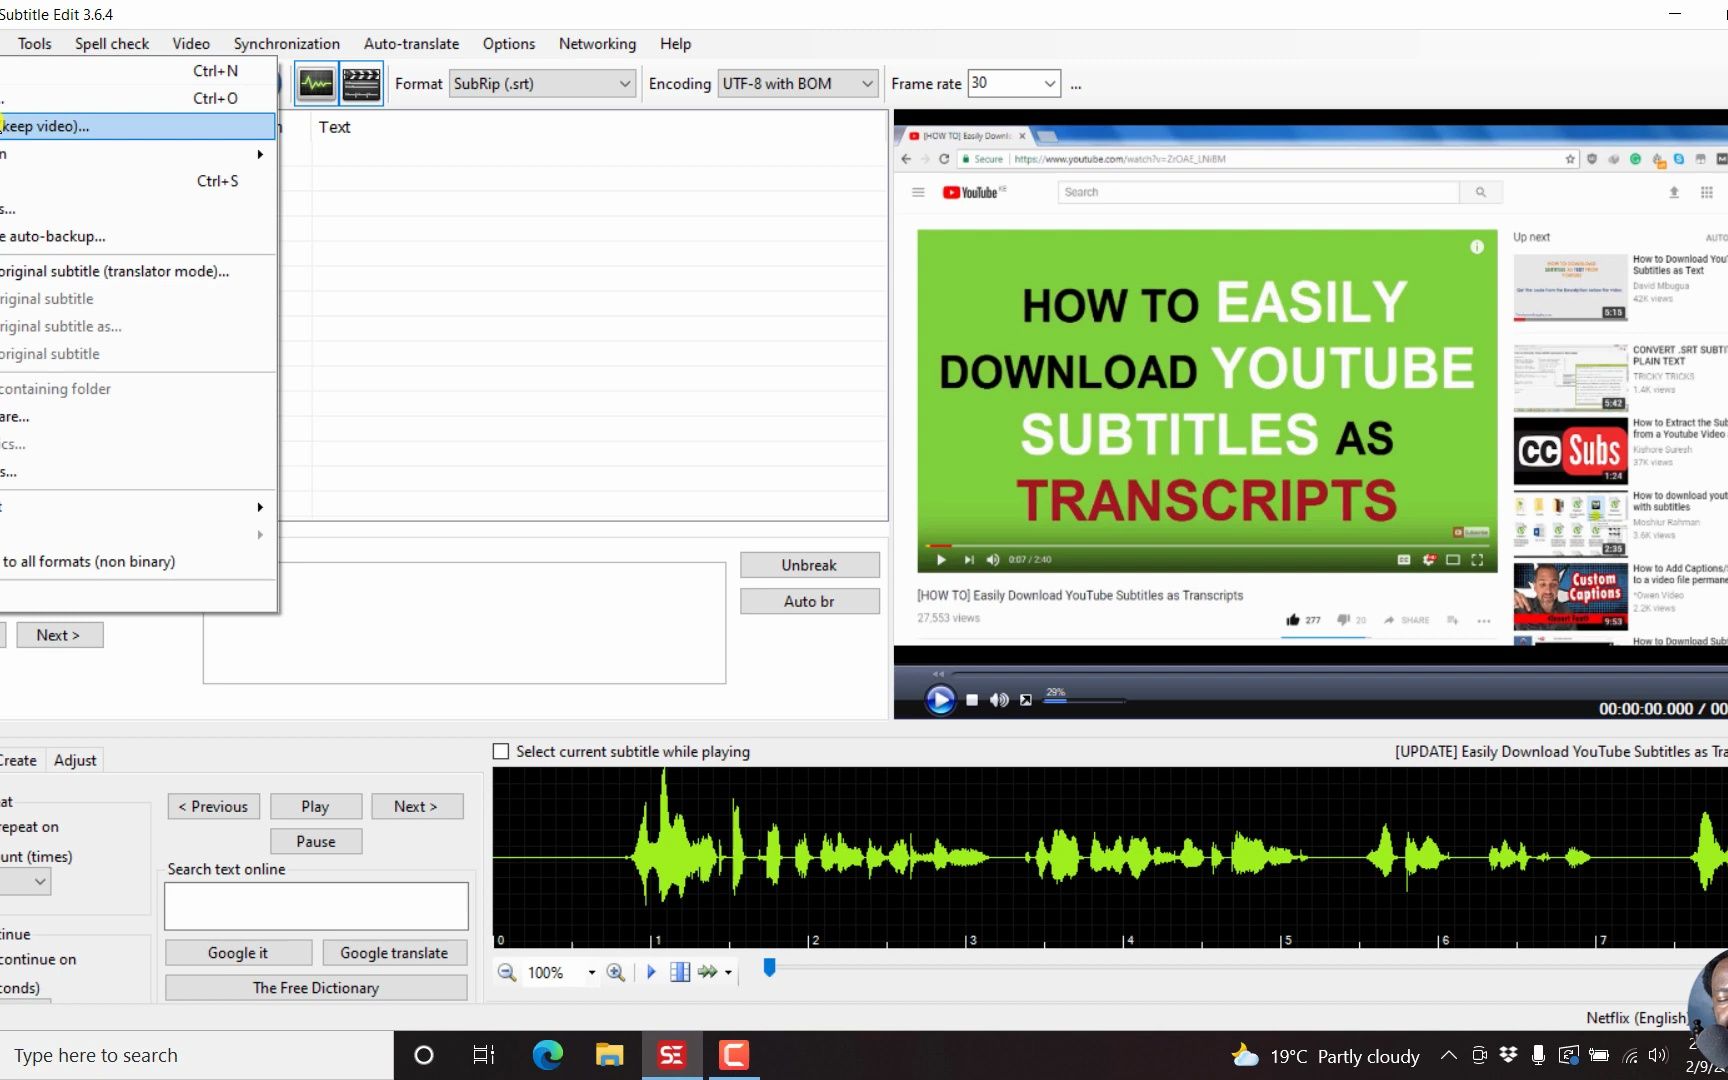
Task: Choose the to all formats (non binary) entry
Action: click(137, 561)
